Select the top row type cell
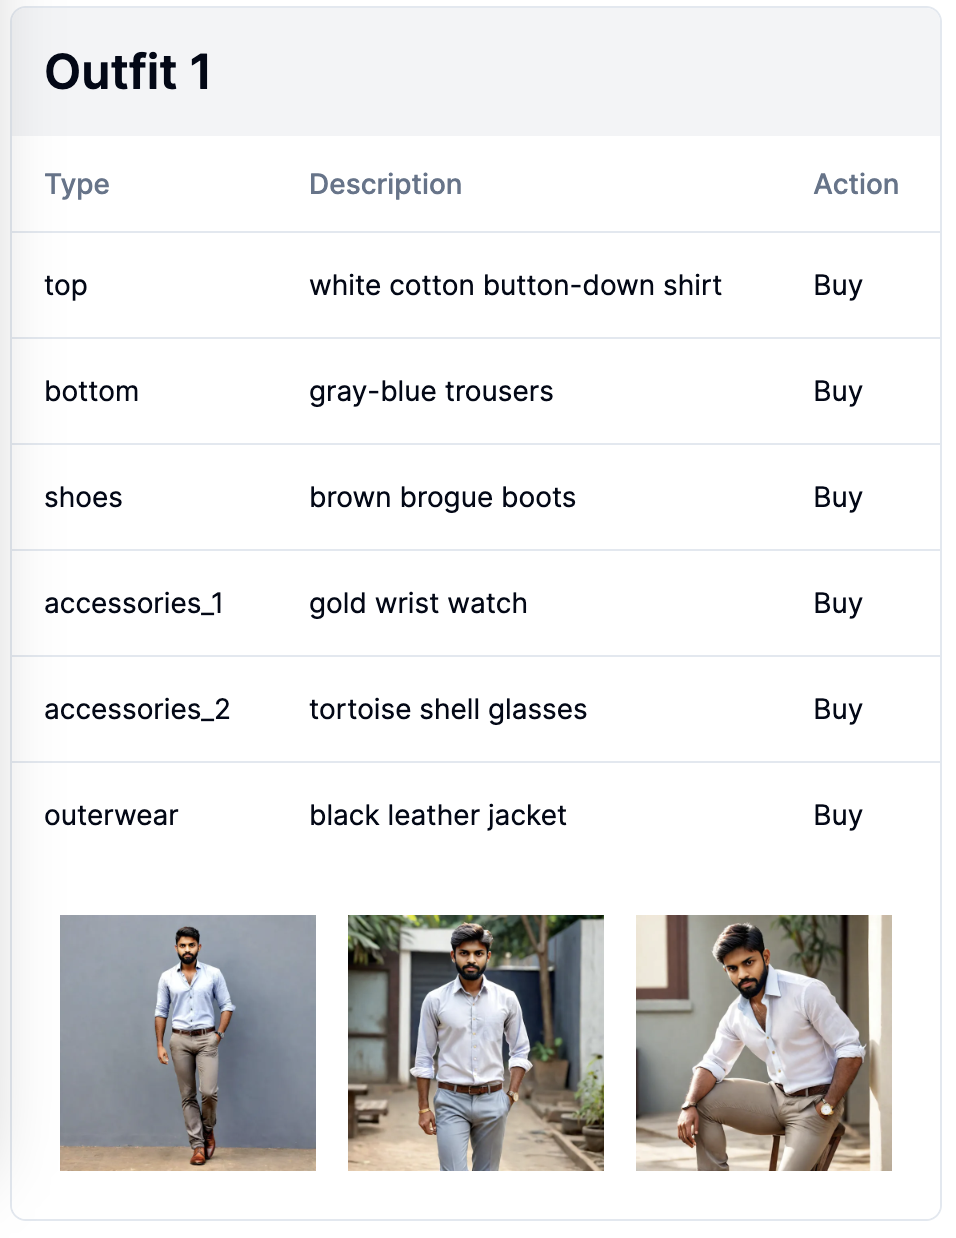 (66, 286)
